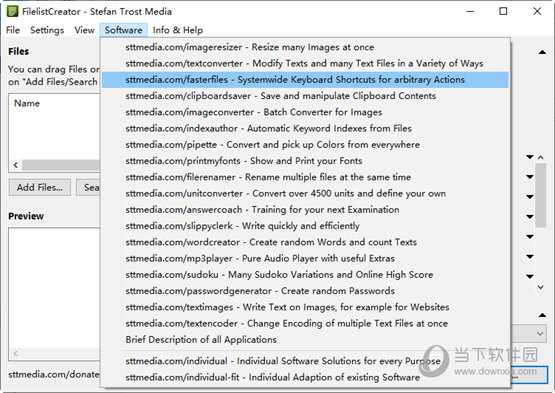
Task: Open Brief Description of all Applications
Action: 305,340
